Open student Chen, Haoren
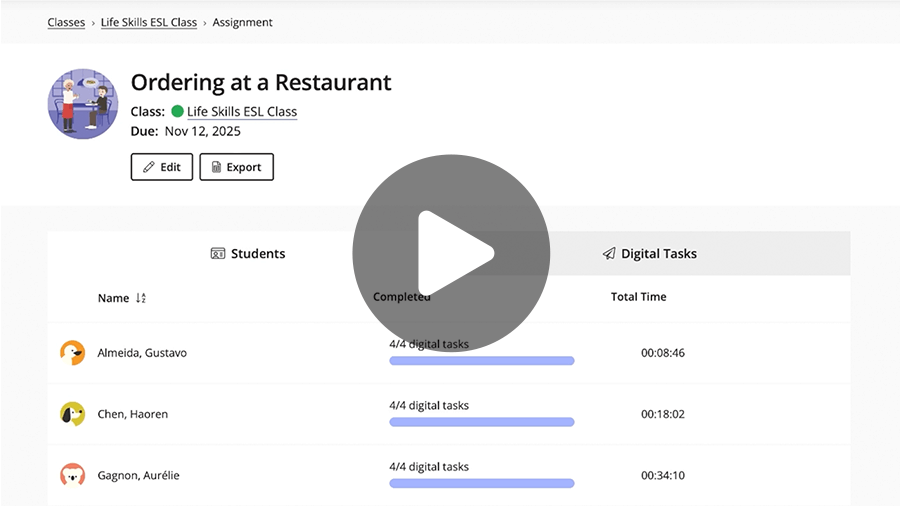The width and height of the screenshot is (900, 506). click(133, 414)
